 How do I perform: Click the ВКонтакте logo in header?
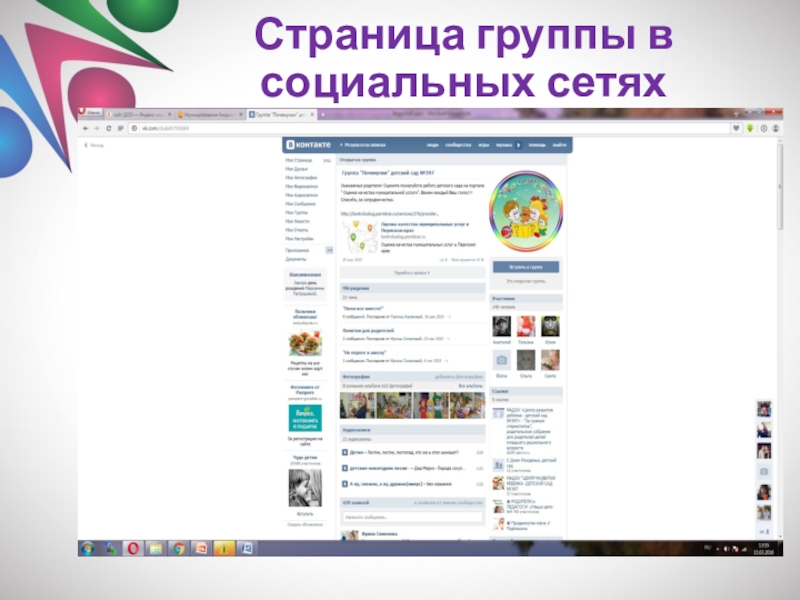tap(308, 145)
